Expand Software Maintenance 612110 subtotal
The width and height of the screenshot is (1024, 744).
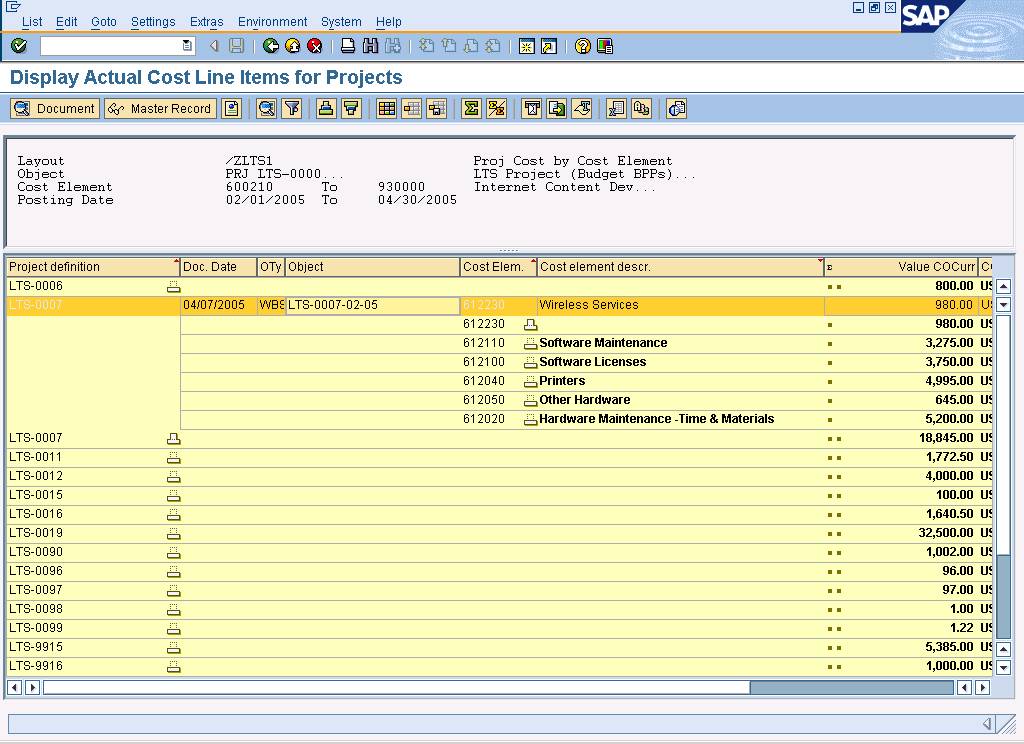pyautogui.click(x=530, y=344)
